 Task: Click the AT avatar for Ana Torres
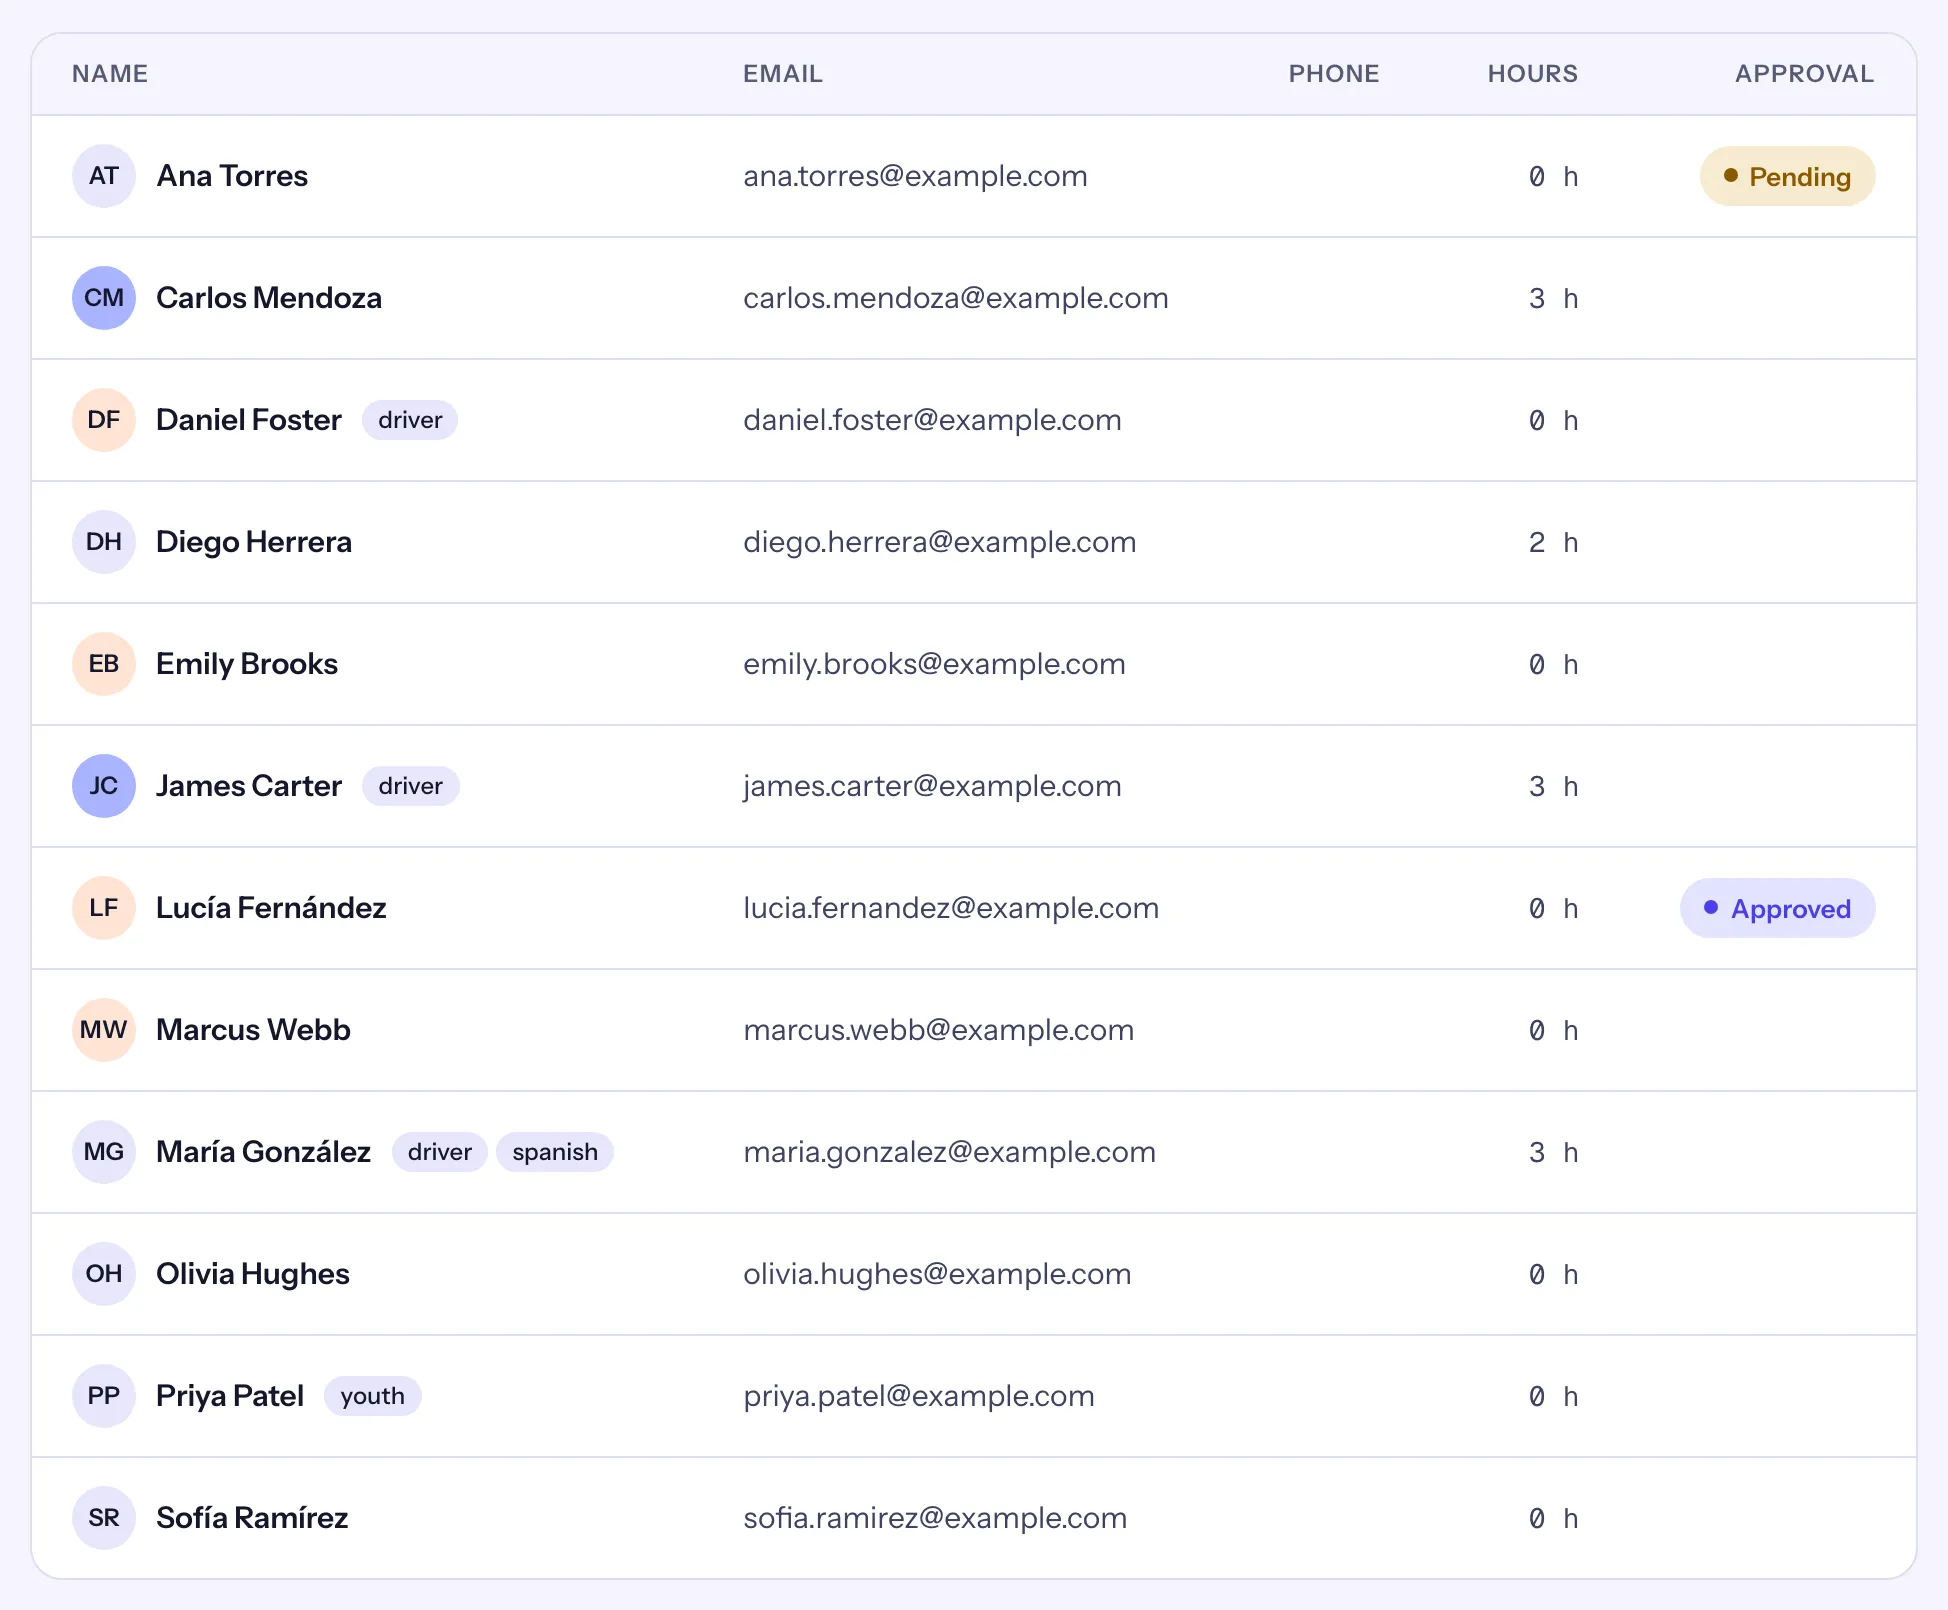pyautogui.click(x=104, y=176)
